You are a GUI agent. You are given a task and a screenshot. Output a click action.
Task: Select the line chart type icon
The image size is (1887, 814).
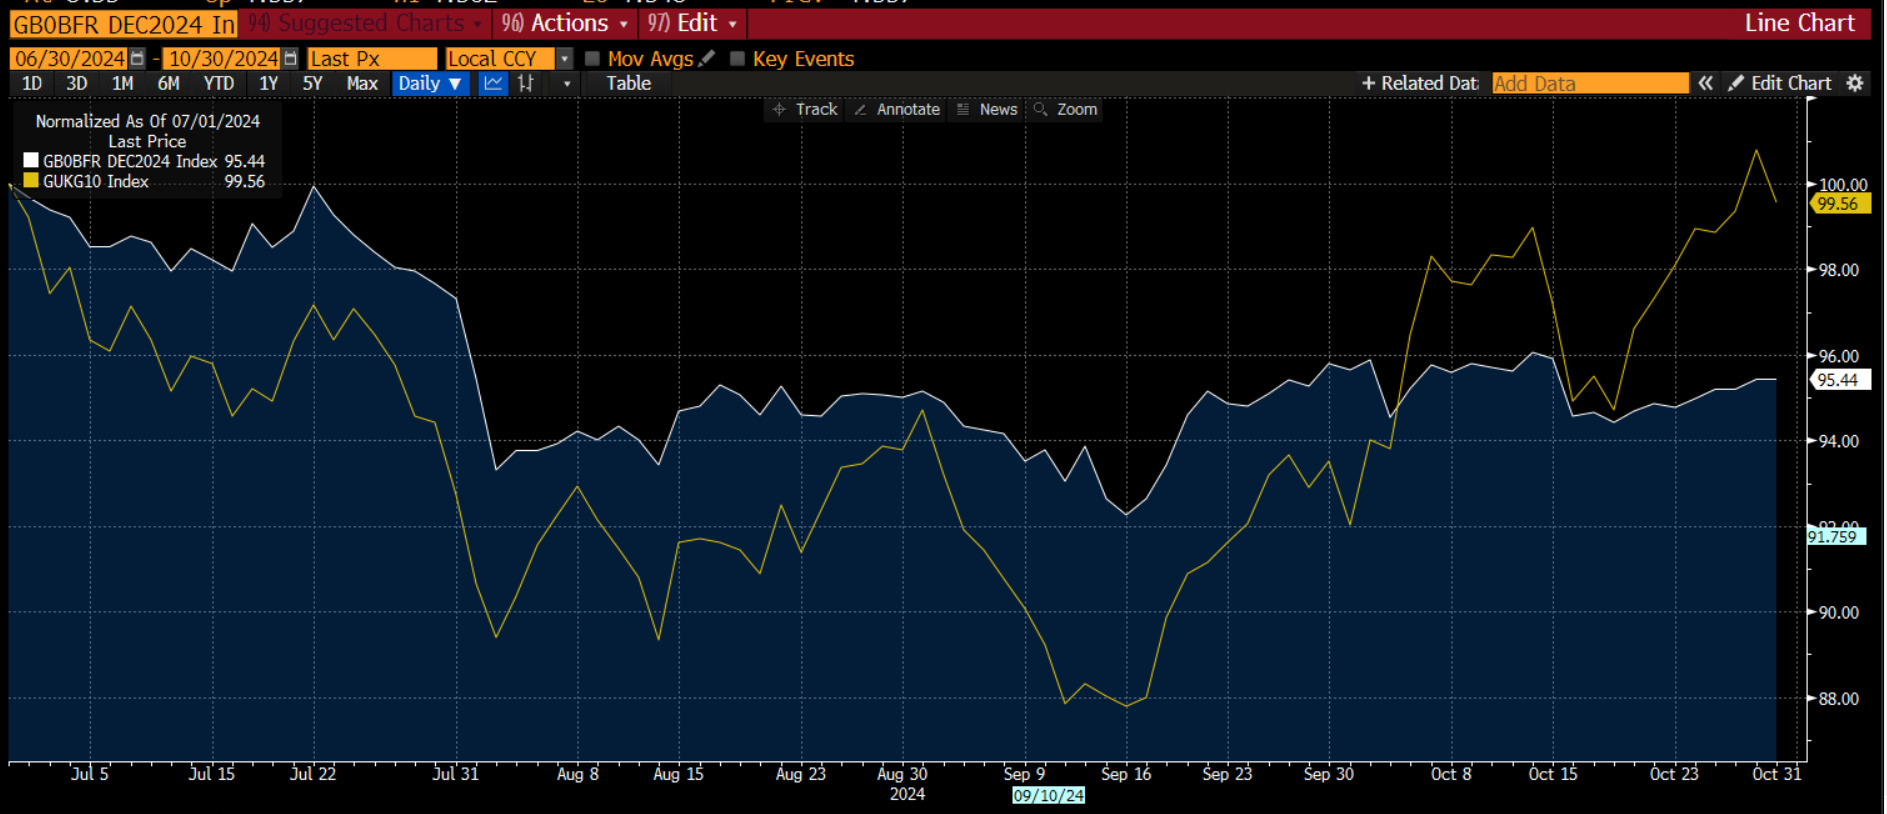pyautogui.click(x=492, y=84)
